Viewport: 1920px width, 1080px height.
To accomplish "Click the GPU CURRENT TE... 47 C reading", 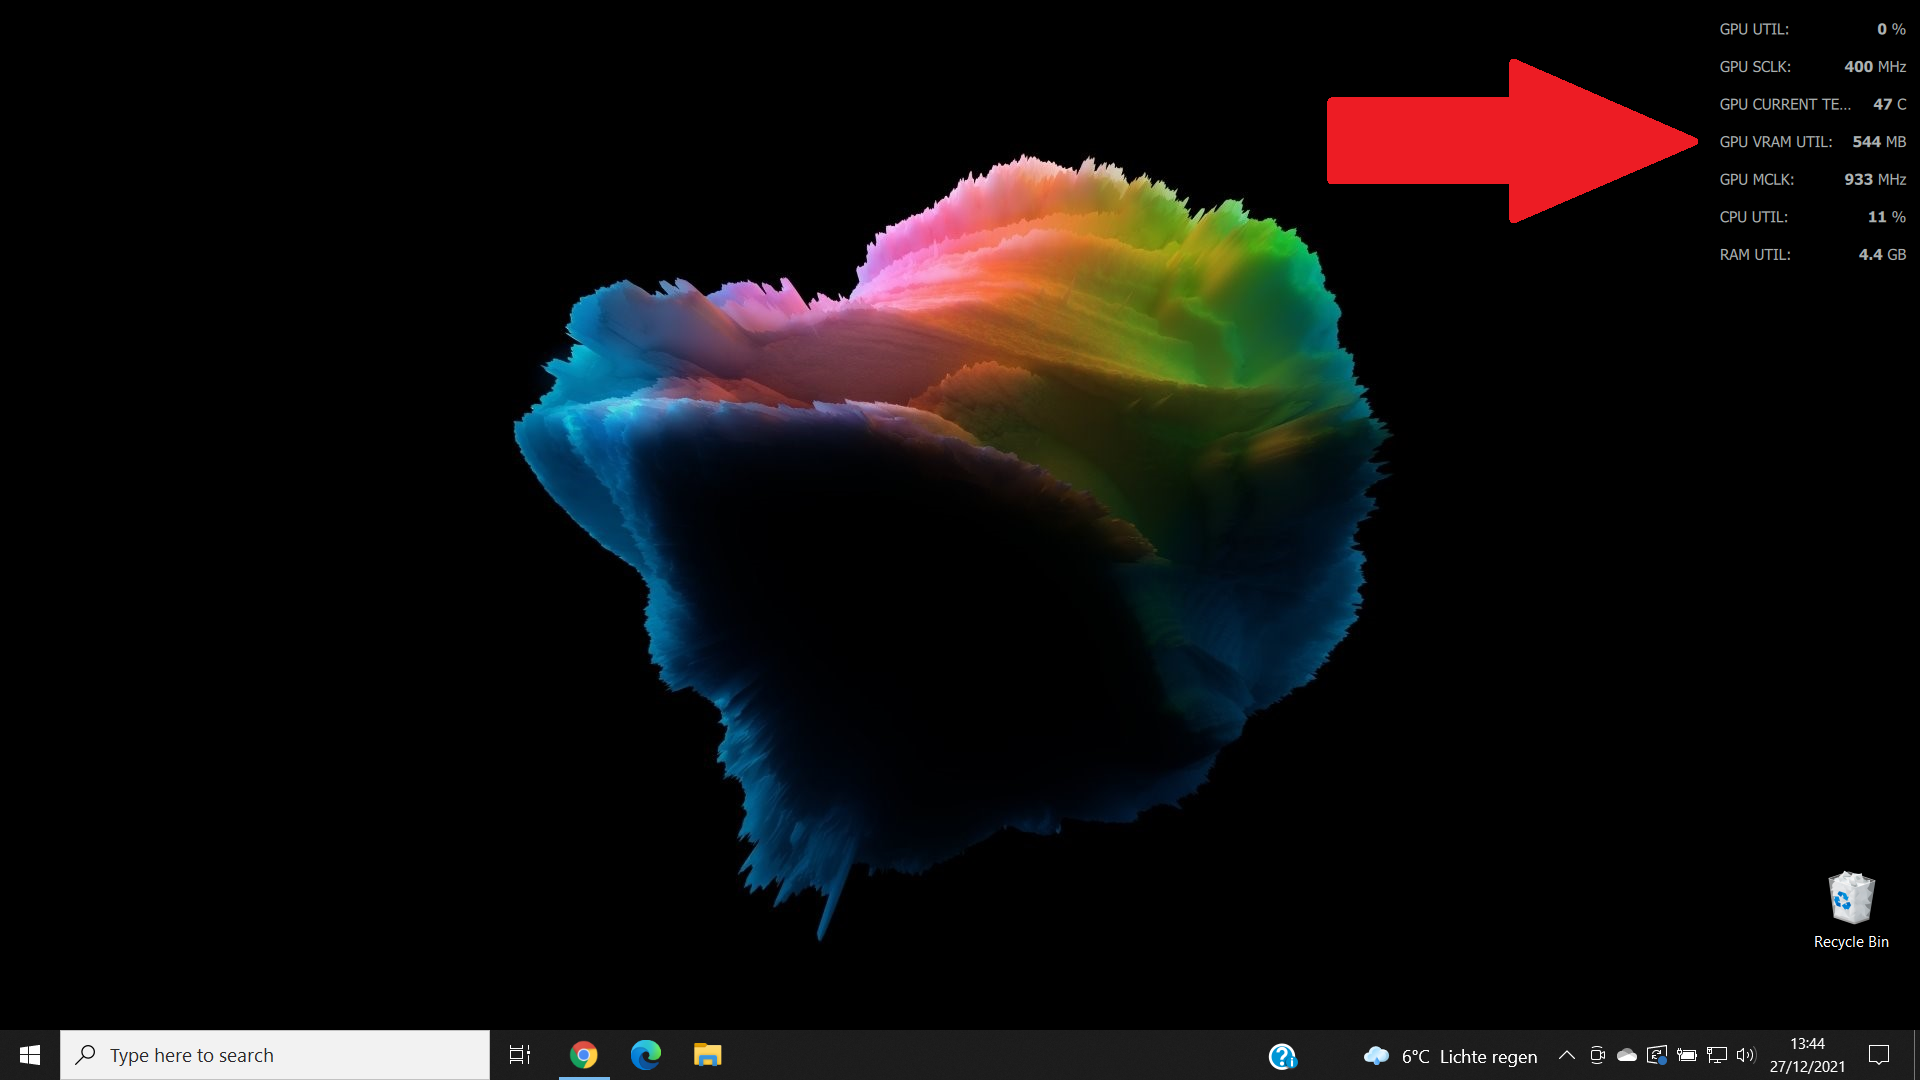I will pyautogui.click(x=1812, y=104).
